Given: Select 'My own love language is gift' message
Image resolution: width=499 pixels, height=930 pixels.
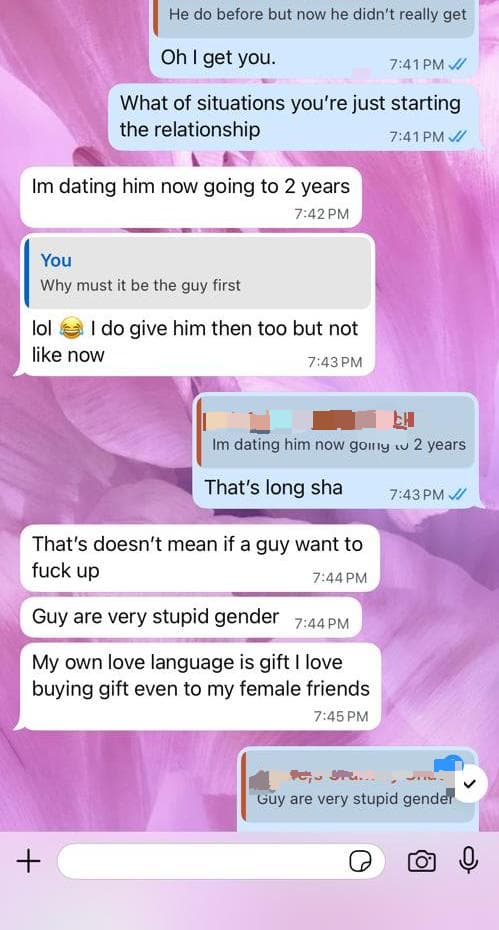Looking at the screenshot, I should pos(201,686).
